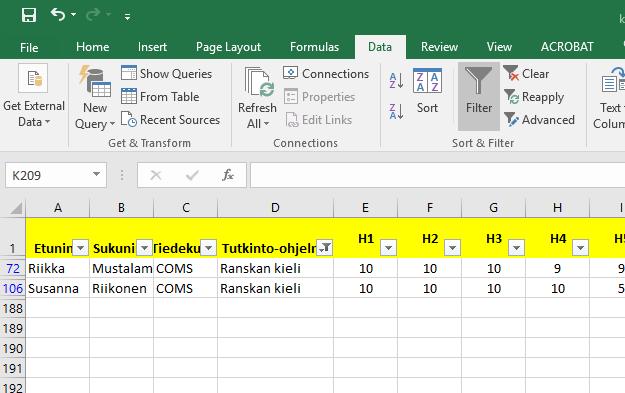Click Show Queries
The width and height of the screenshot is (625, 393).
click(167, 73)
